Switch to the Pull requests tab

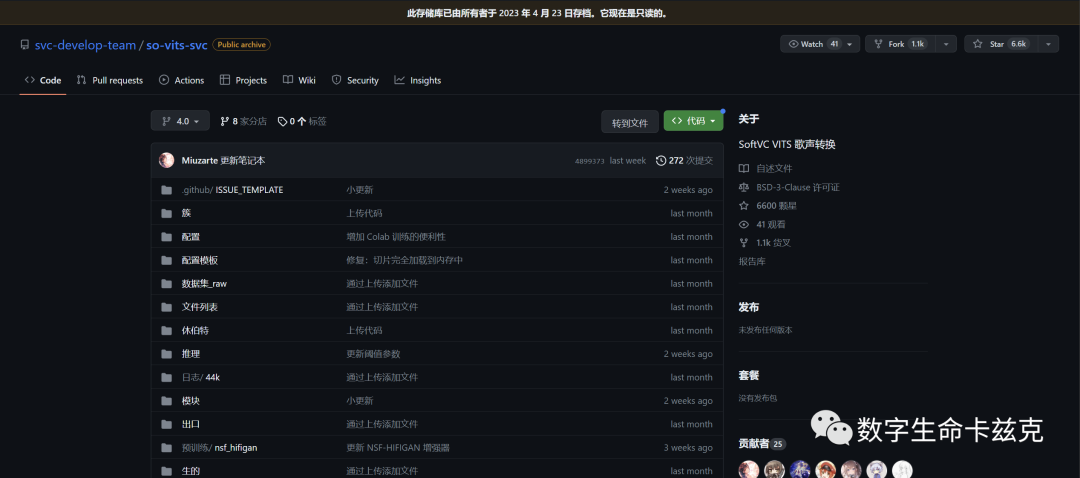click(110, 81)
